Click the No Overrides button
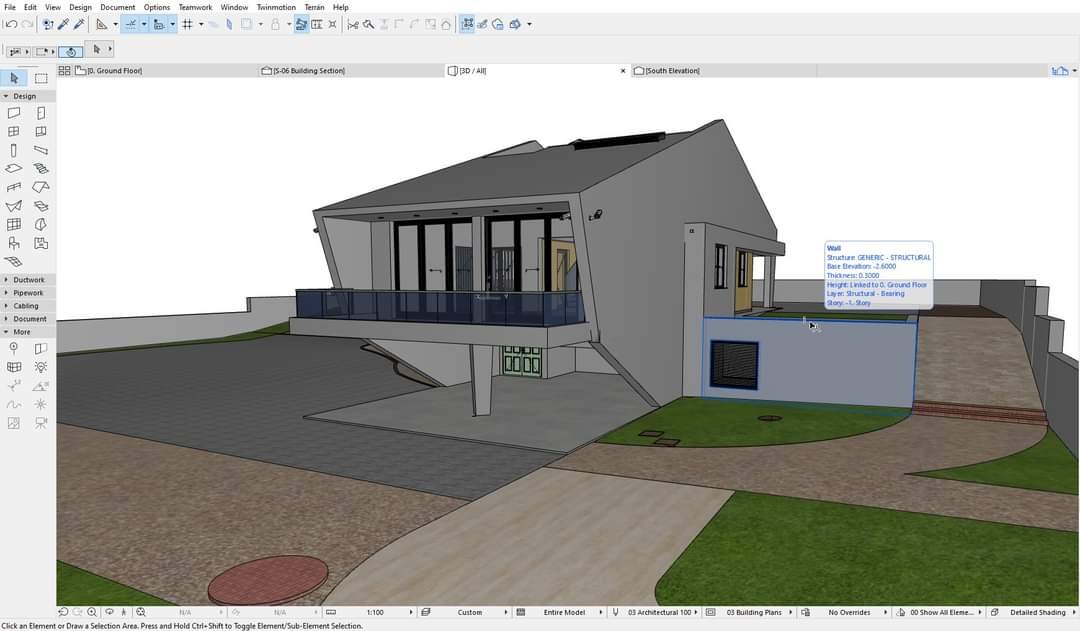The height and width of the screenshot is (631, 1080). click(849, 612)
